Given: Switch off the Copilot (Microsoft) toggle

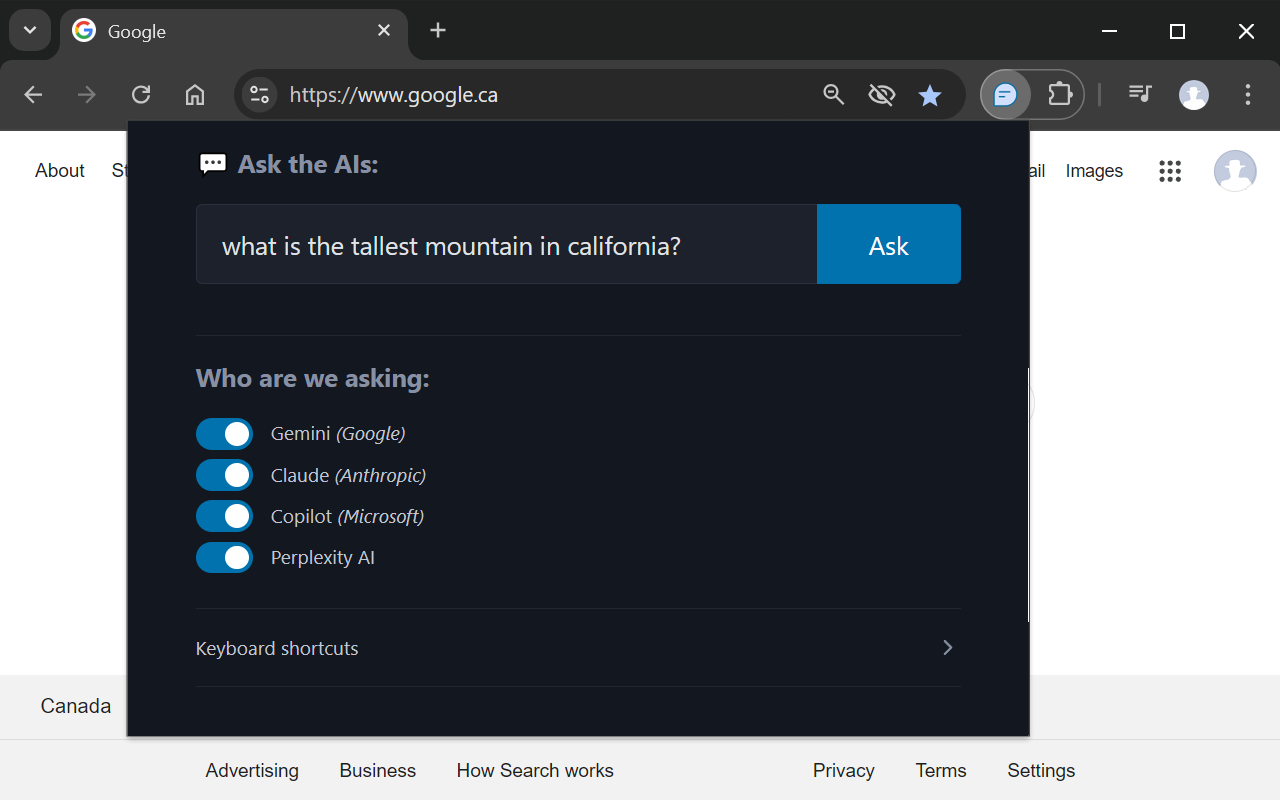Looking at the screenshot, I should click(x=224, y=516).
